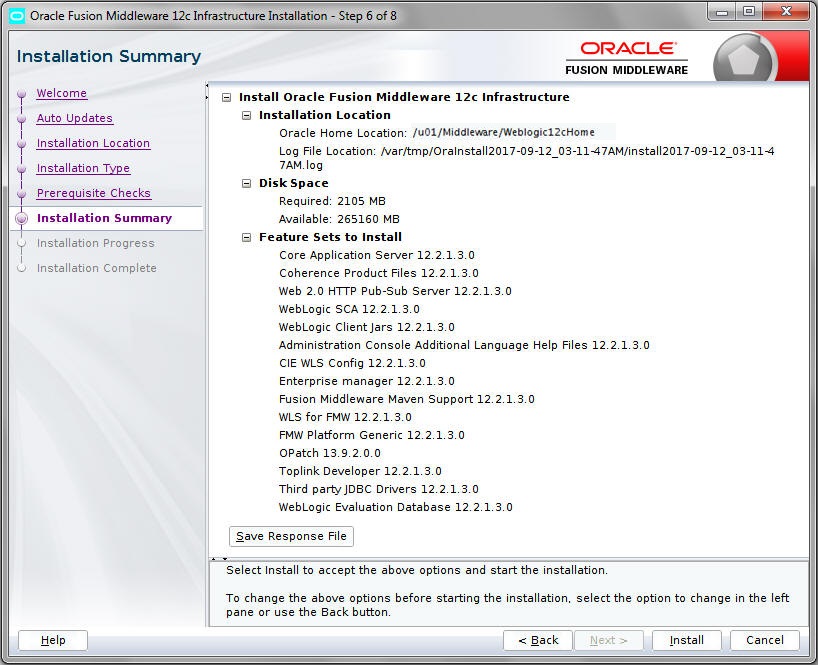This screenshot has height=665, width=818.
Task: Click the Welcome step bullet icon
Action: (x=21, y=94)
